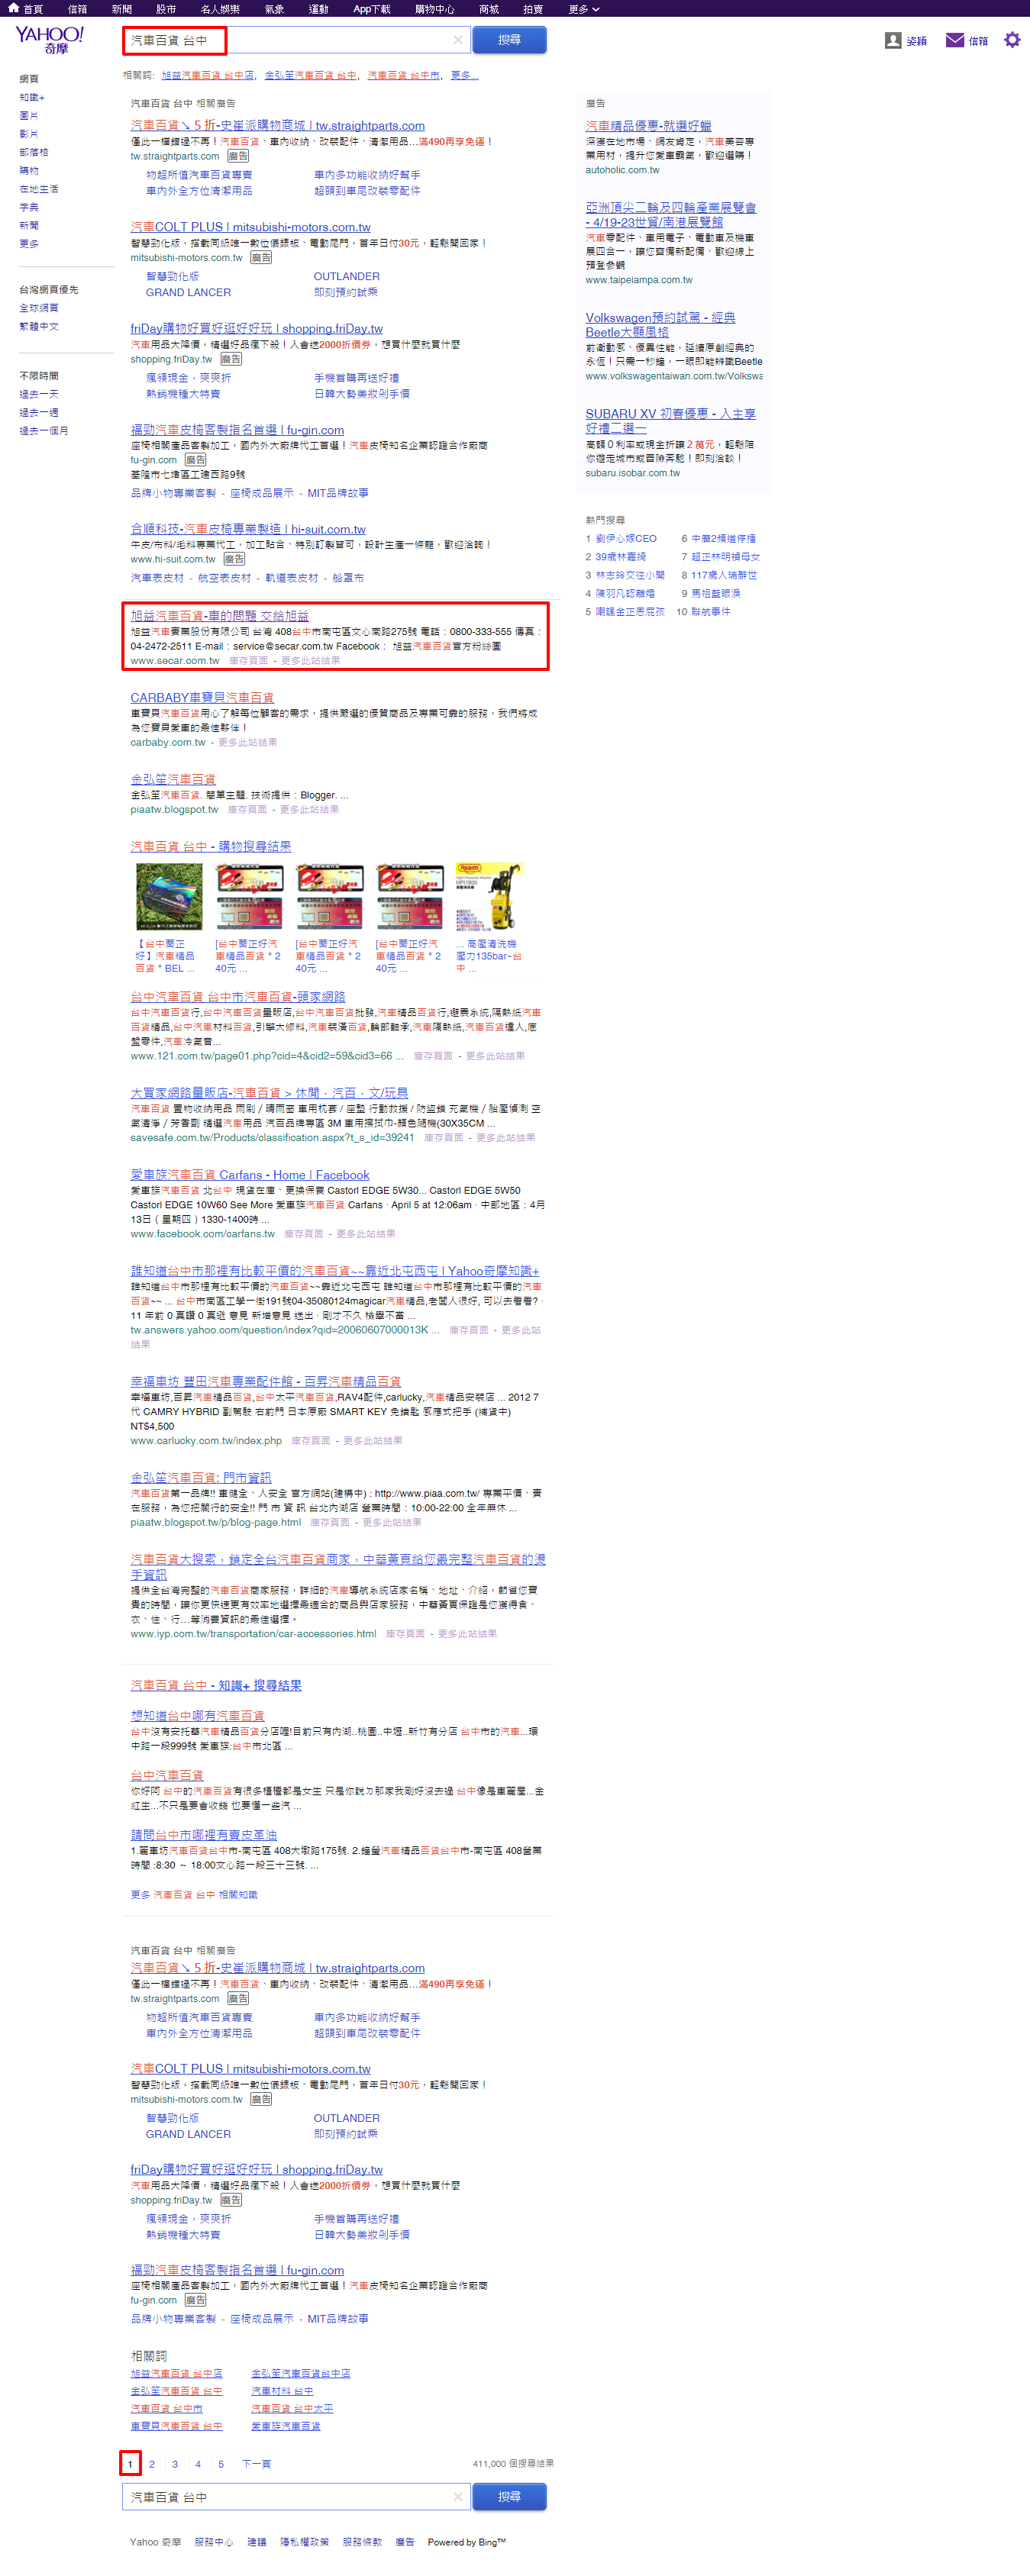1030x2576 pixels.
Task: Open related term 汽車百貨 台中太平 above the page numbers
Action: click(292, 2408)
